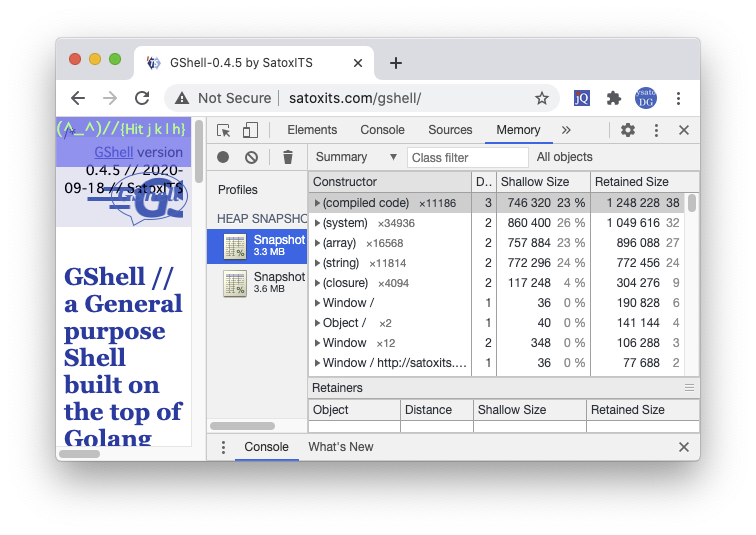Open DevTools settings gear
This screenshot has height=535, width=756.
(x=628, y=130)
